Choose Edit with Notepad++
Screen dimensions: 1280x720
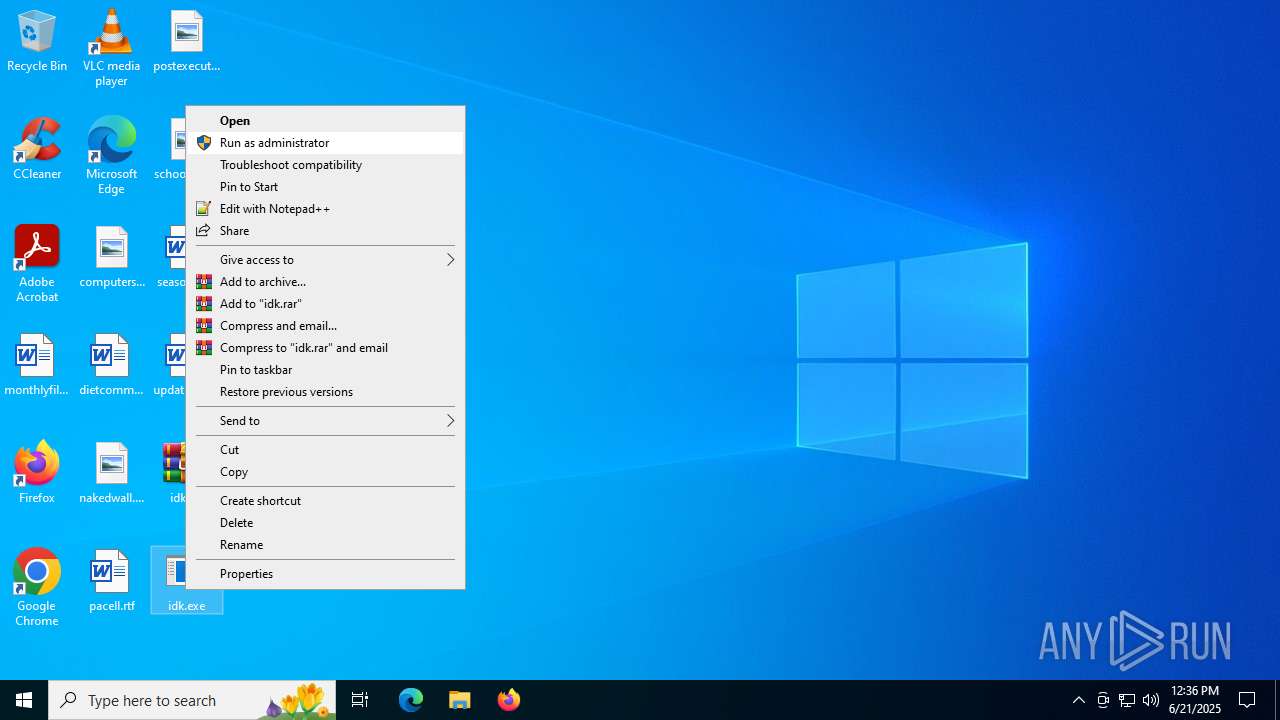click(325, 209)
